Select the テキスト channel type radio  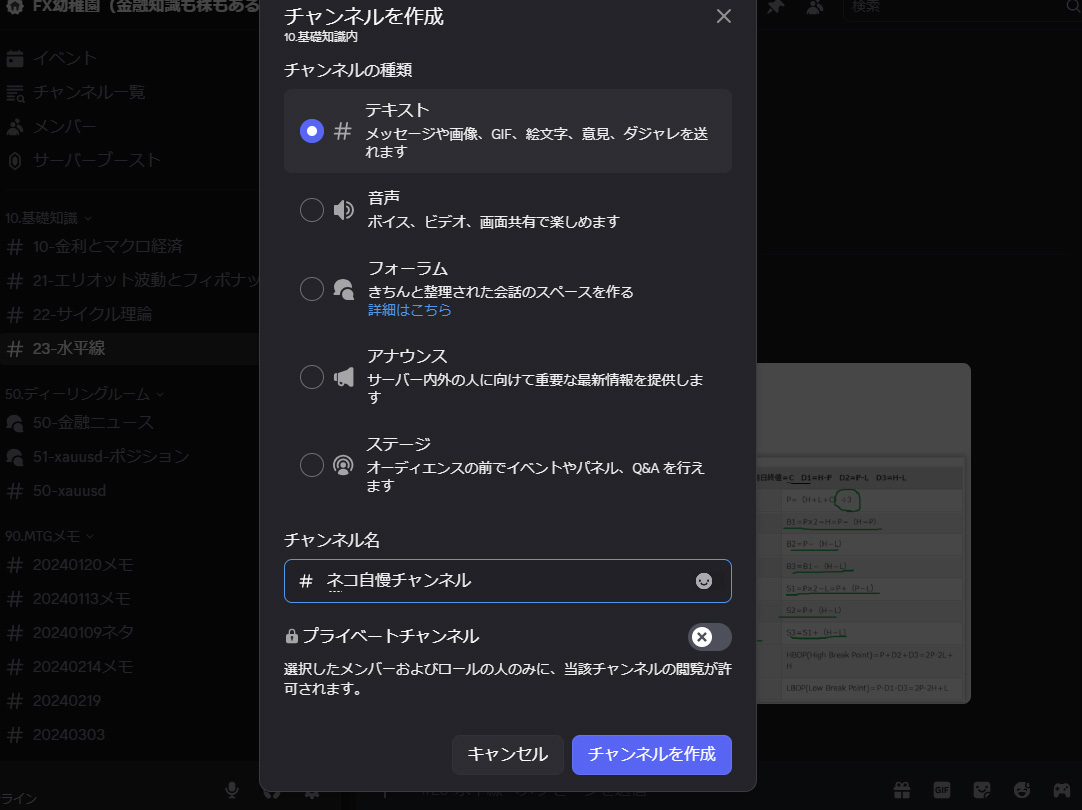click(x=312, y=131)
